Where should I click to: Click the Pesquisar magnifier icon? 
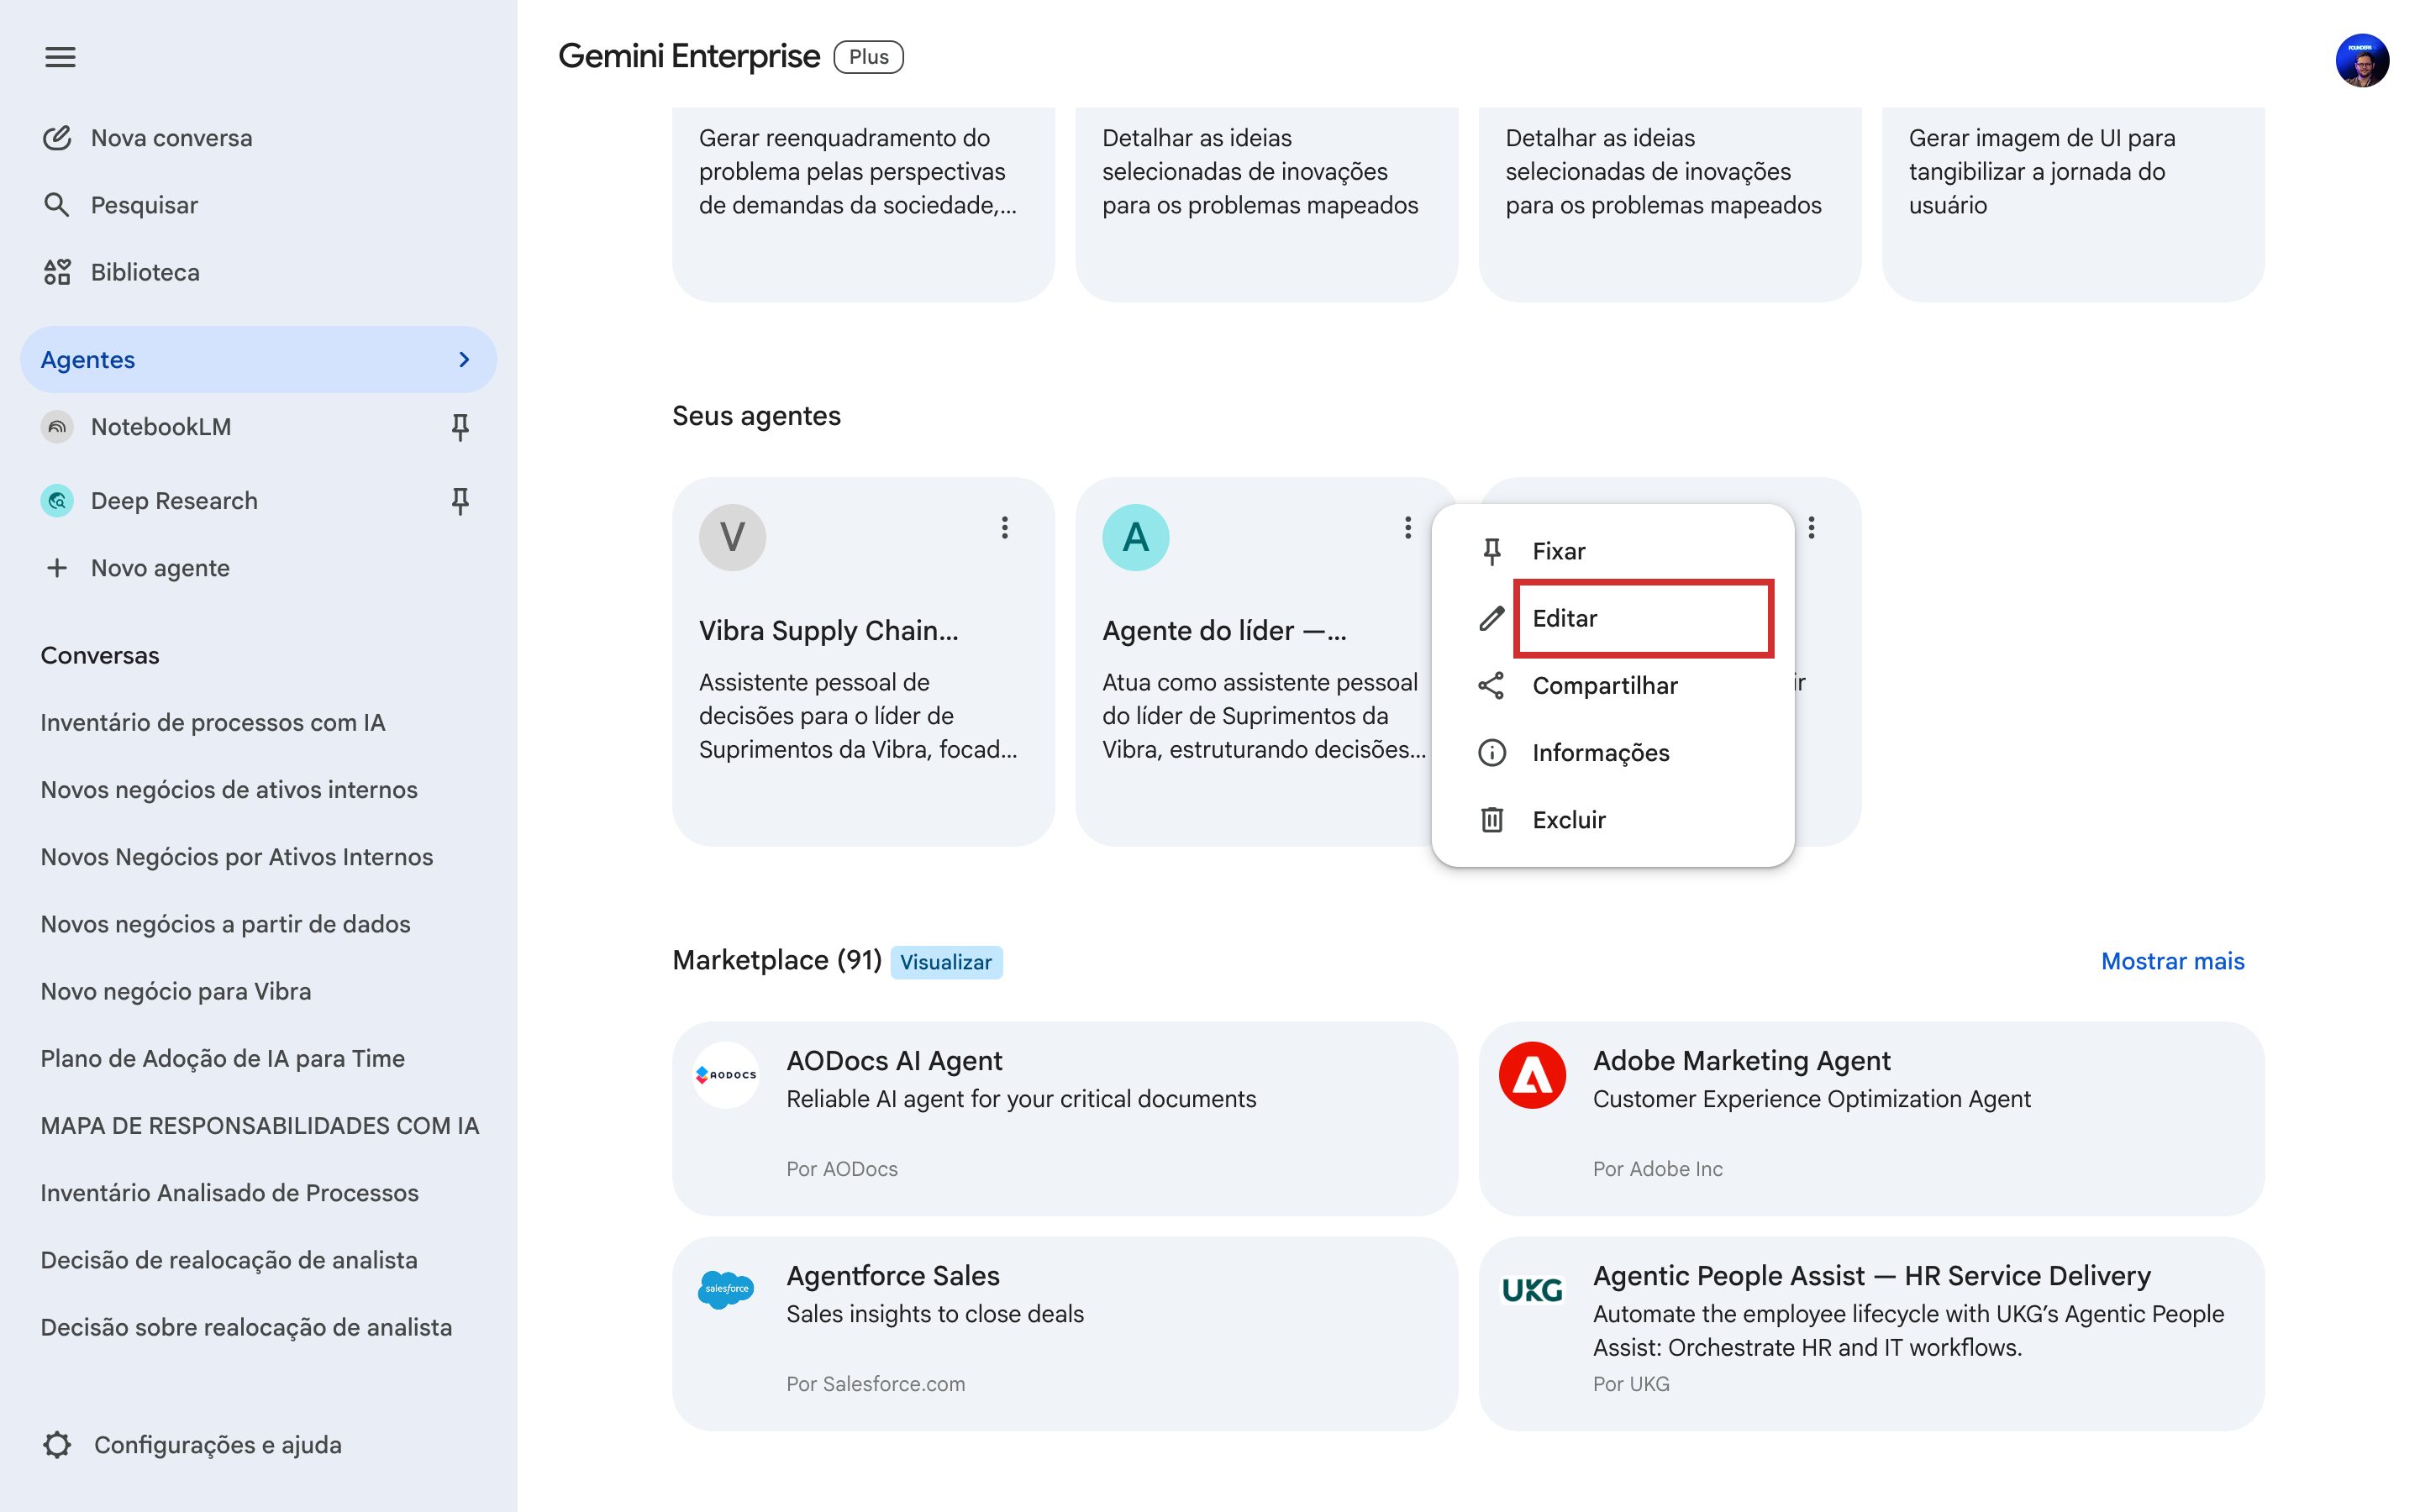pos(57,205)
